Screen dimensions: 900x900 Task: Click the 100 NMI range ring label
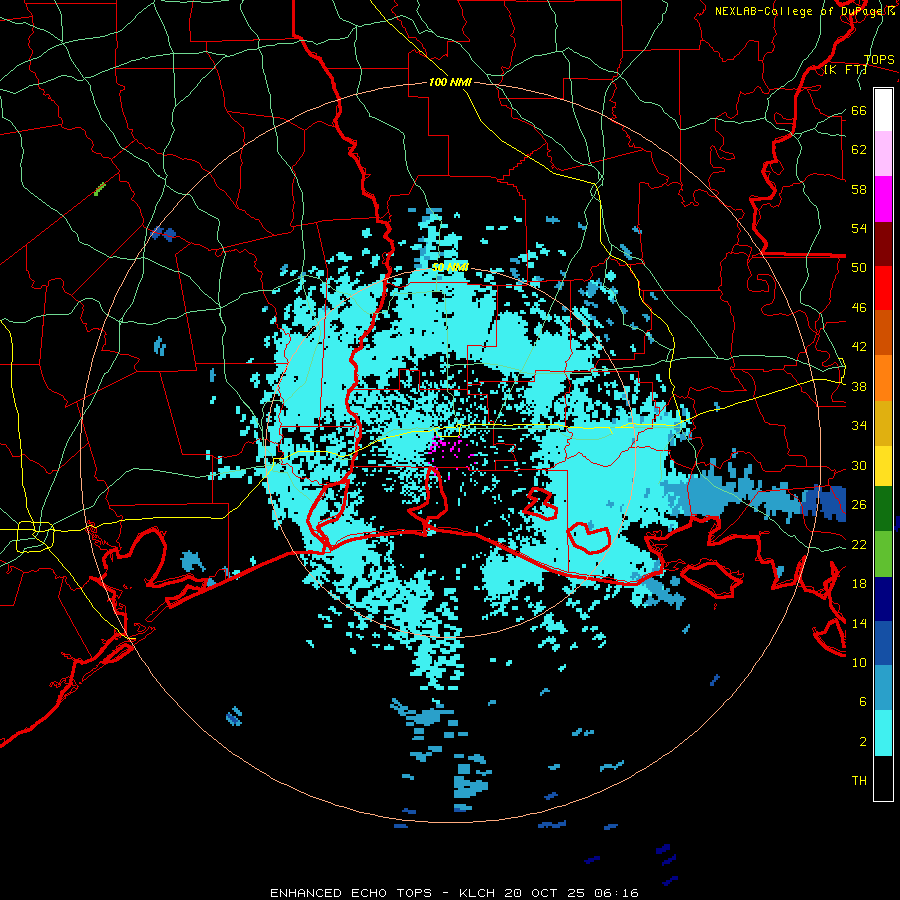pos(450,83)
